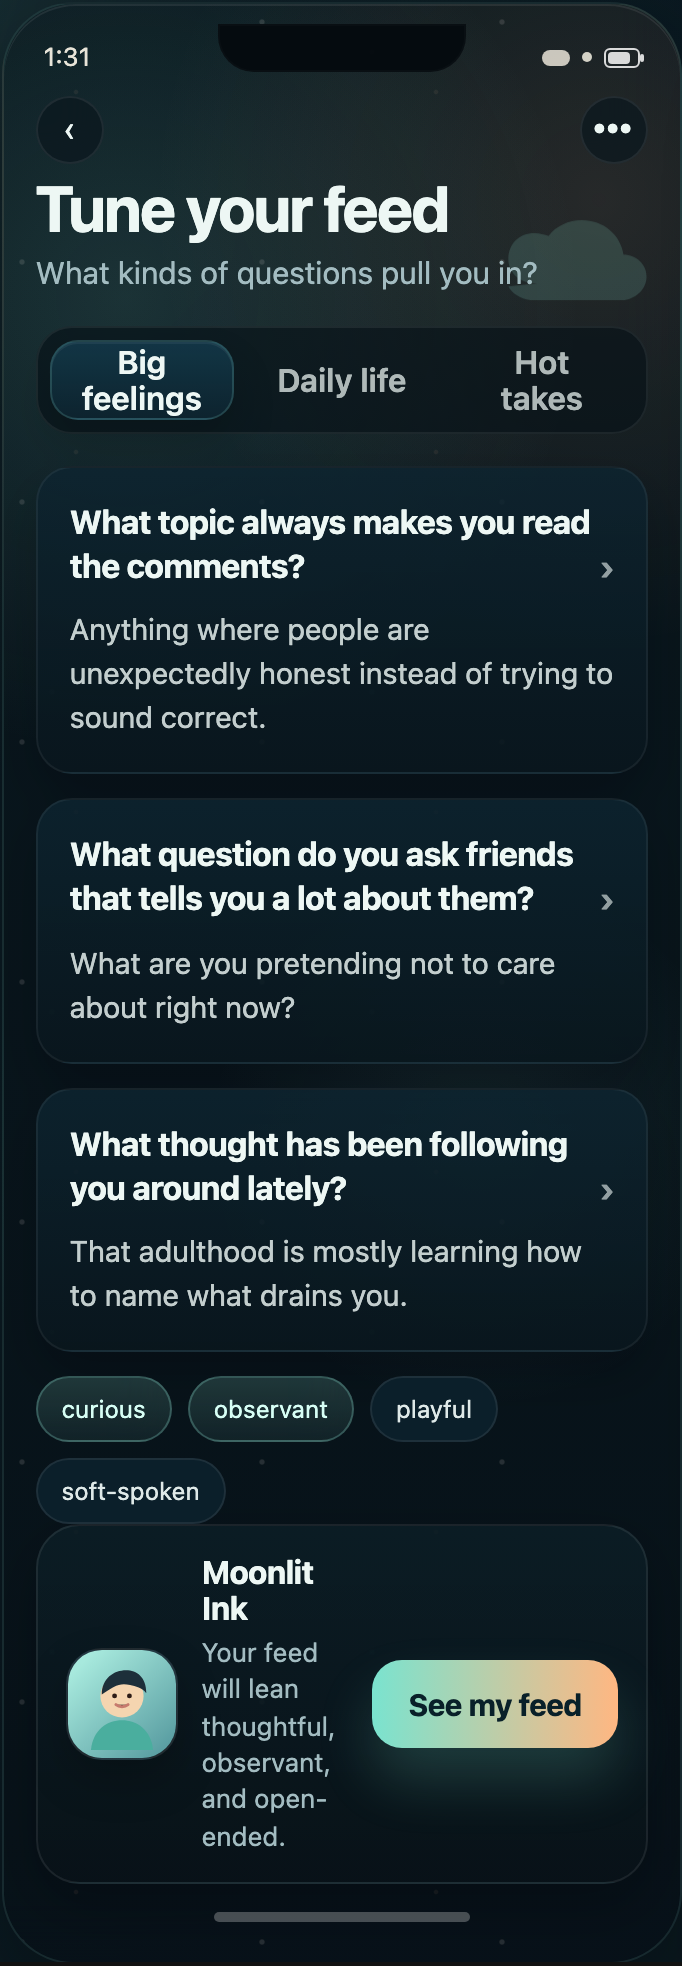Expand the read the comments question chevron
The width and height of the screenshot is (682, 1966).
click(x=606, y=570)
